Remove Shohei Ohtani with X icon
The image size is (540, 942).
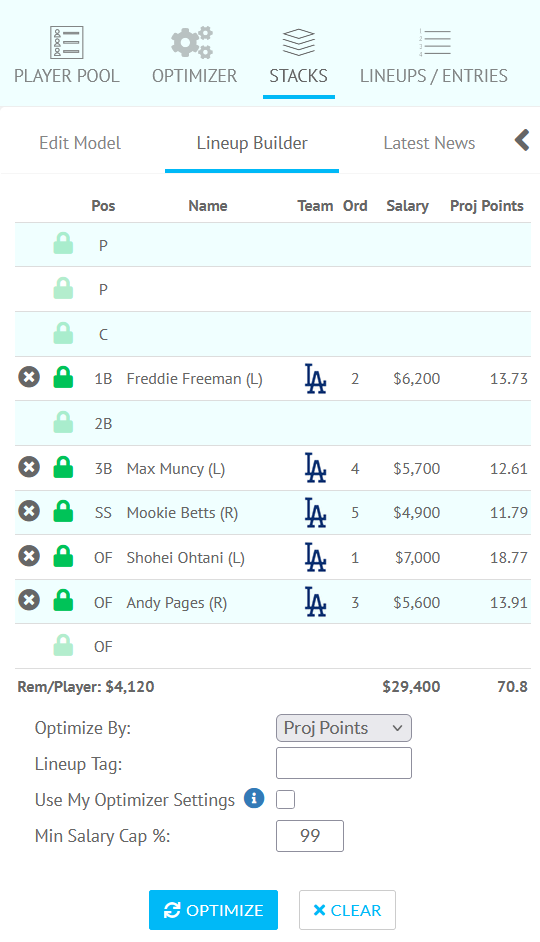coord(29,556)
